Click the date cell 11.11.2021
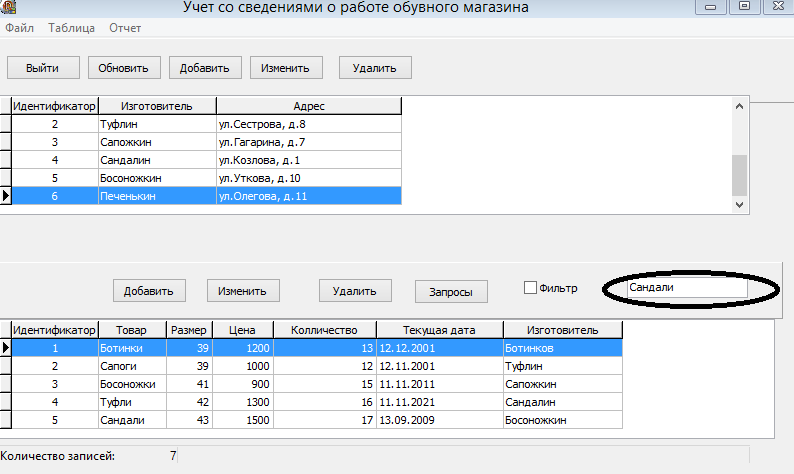The image size is (794, 474). pyautogui.click(x=440, y=402)
